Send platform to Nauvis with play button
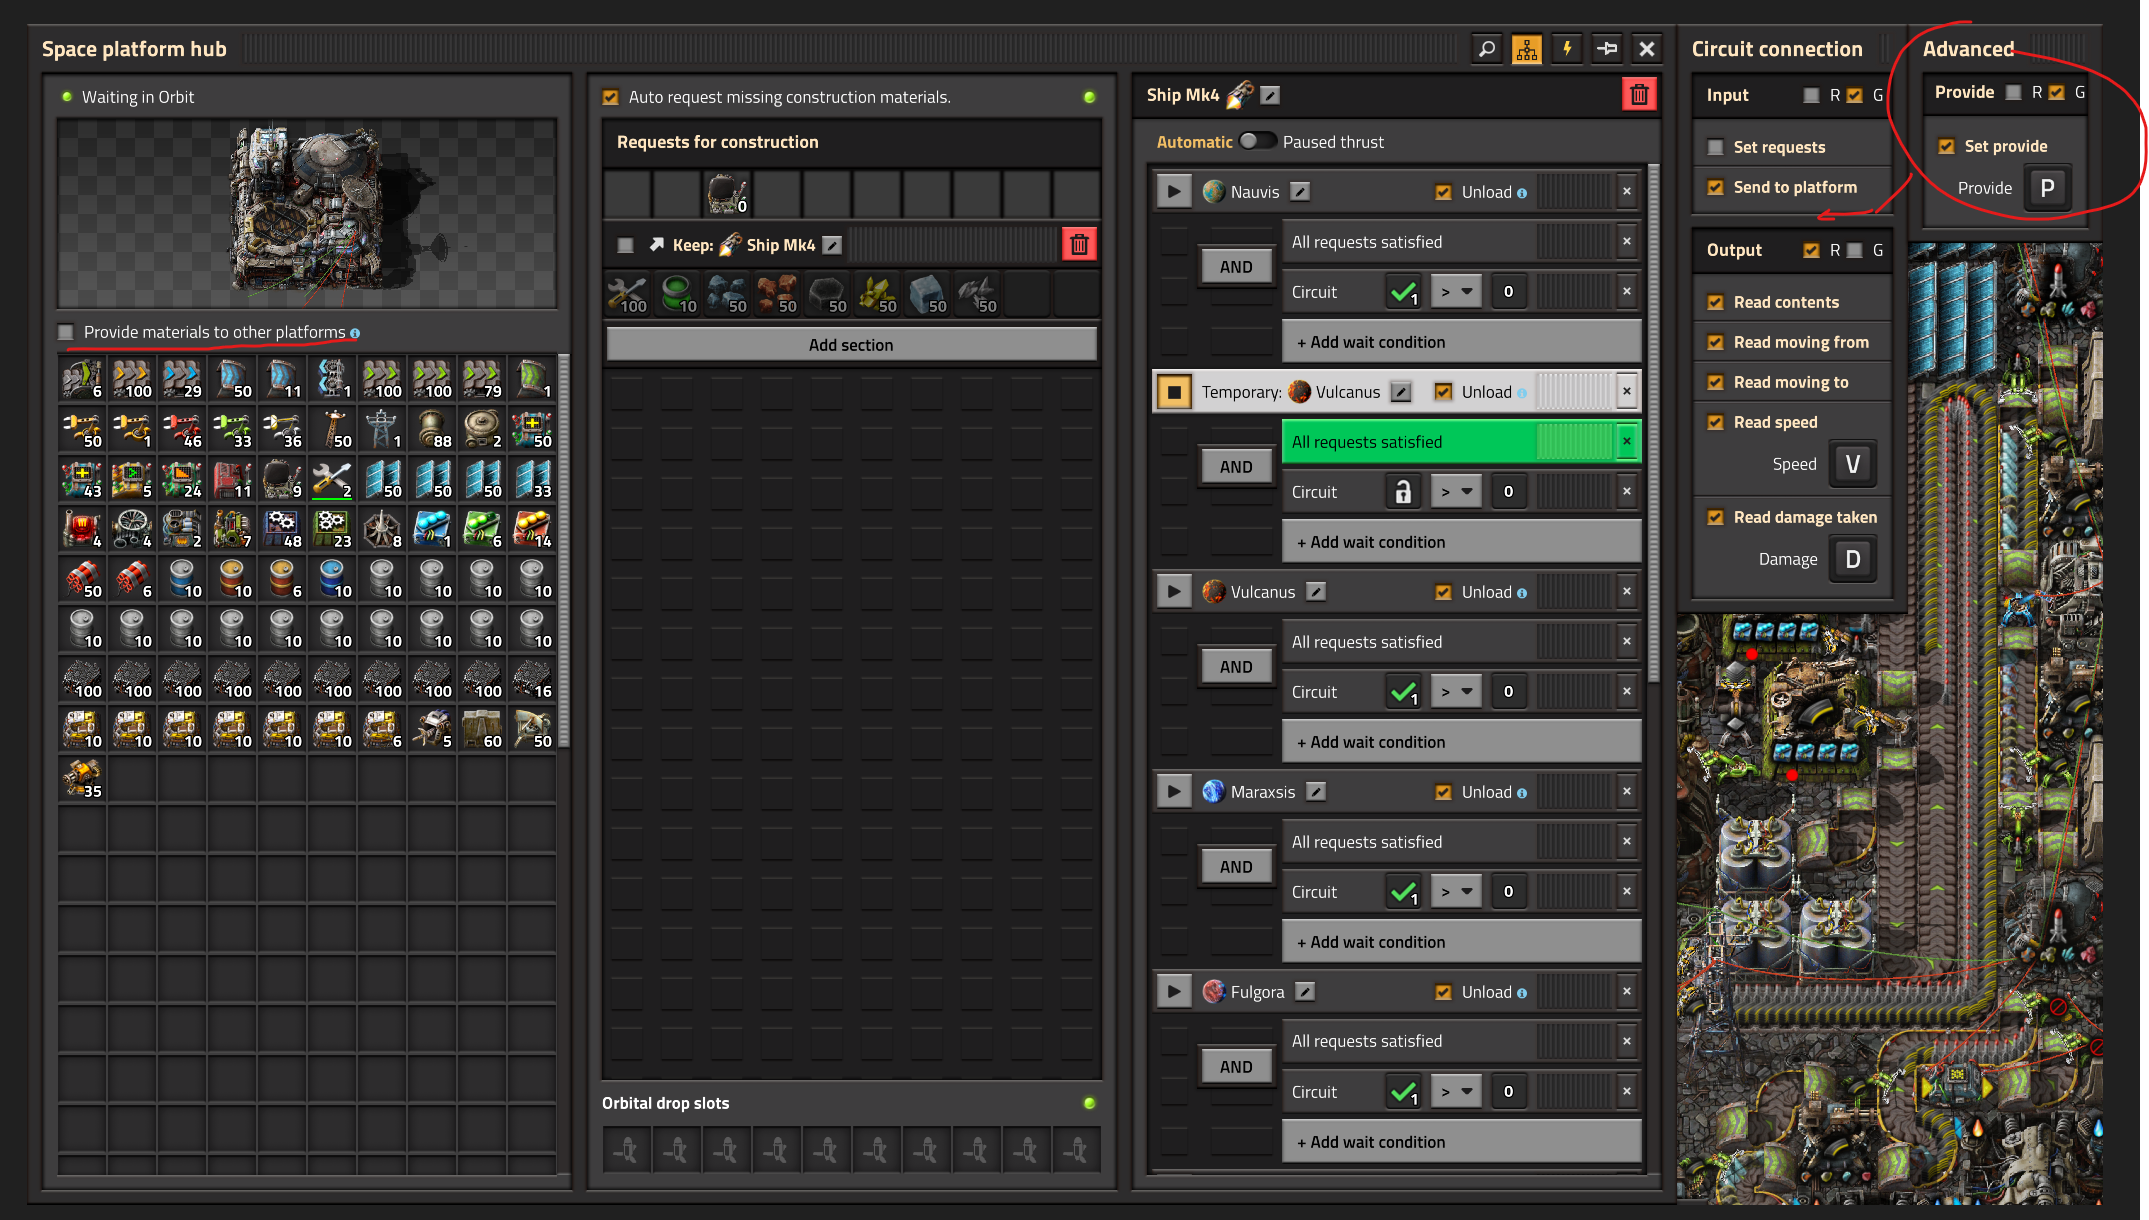Image resolution: width=2149 pixels, height=1220 pixels. 1174,191
